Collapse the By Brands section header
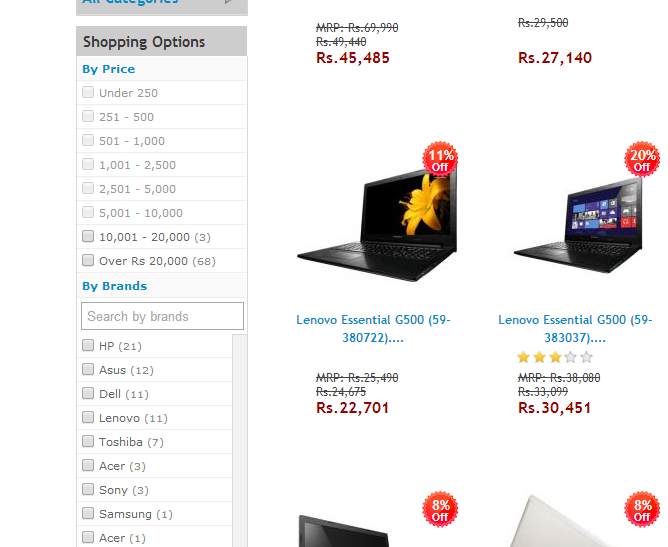Viewport: 668px width, 547px height. coord(115,286)
